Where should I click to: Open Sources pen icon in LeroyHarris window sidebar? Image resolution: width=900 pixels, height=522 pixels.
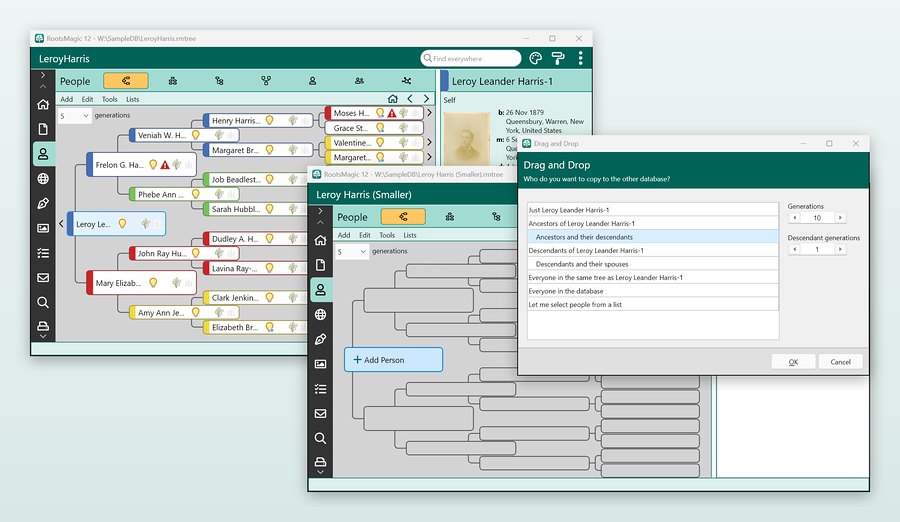click(43, 203)
